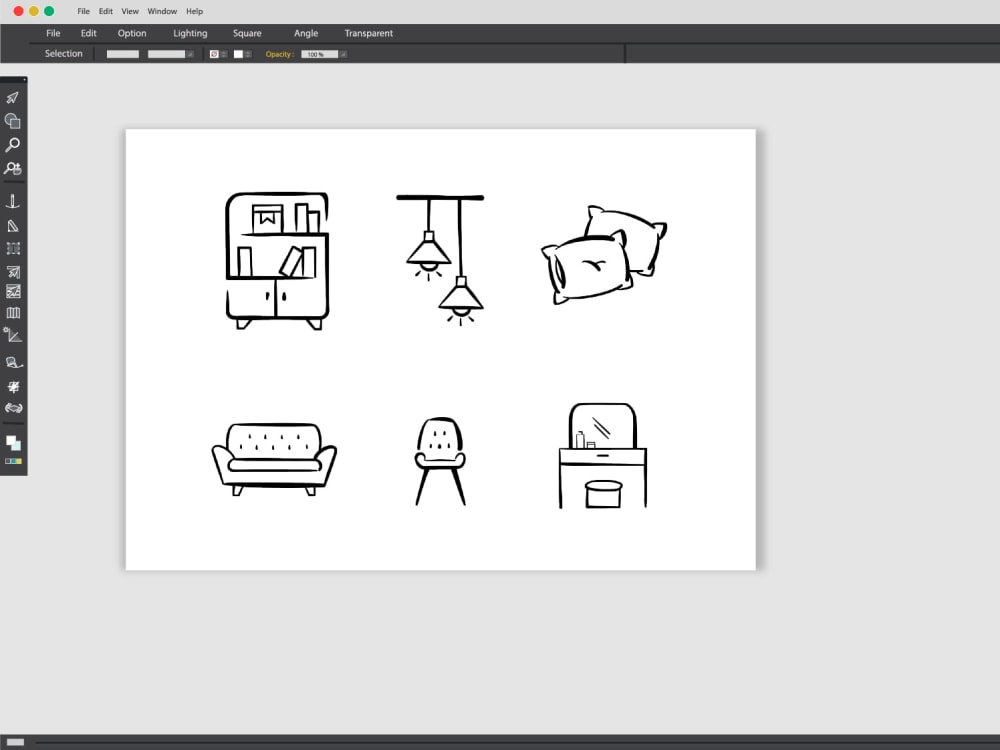Open the Square menu
The image size is (1000, 750).
(x=247, y=33)
